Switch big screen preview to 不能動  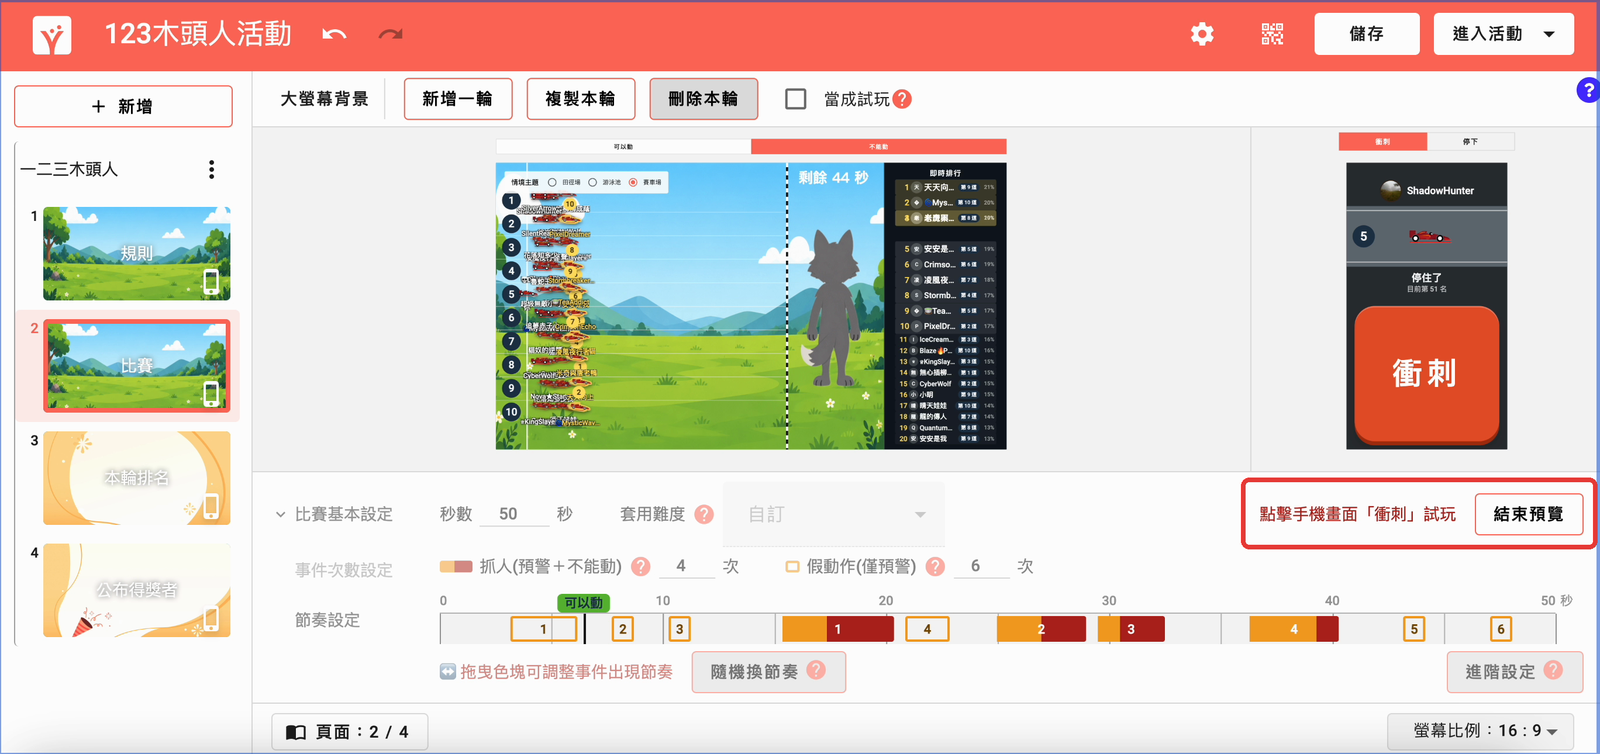(x=878, y=147)
